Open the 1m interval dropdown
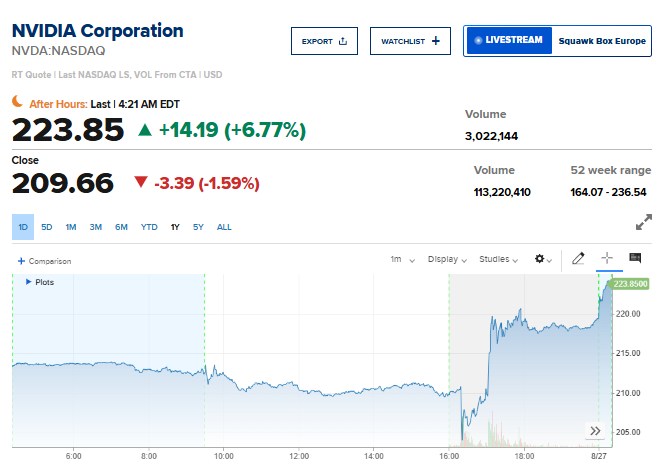This screenshot has width=662, height=467. click(x=402, y=259)
